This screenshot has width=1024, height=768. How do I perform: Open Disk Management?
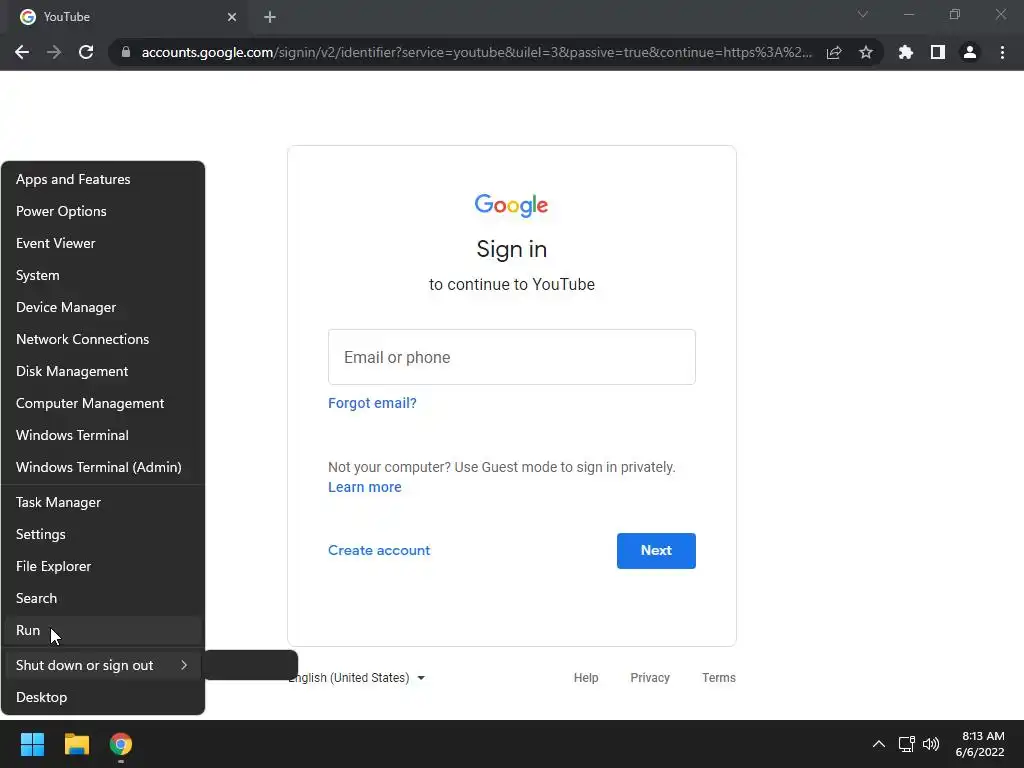[x=103, y=371]
